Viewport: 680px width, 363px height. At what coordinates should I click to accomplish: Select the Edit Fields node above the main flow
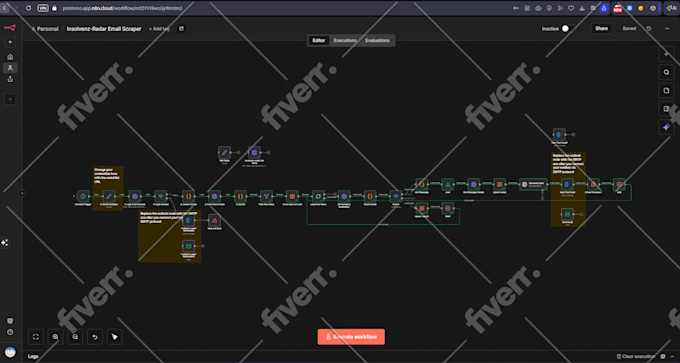[224, 153]
